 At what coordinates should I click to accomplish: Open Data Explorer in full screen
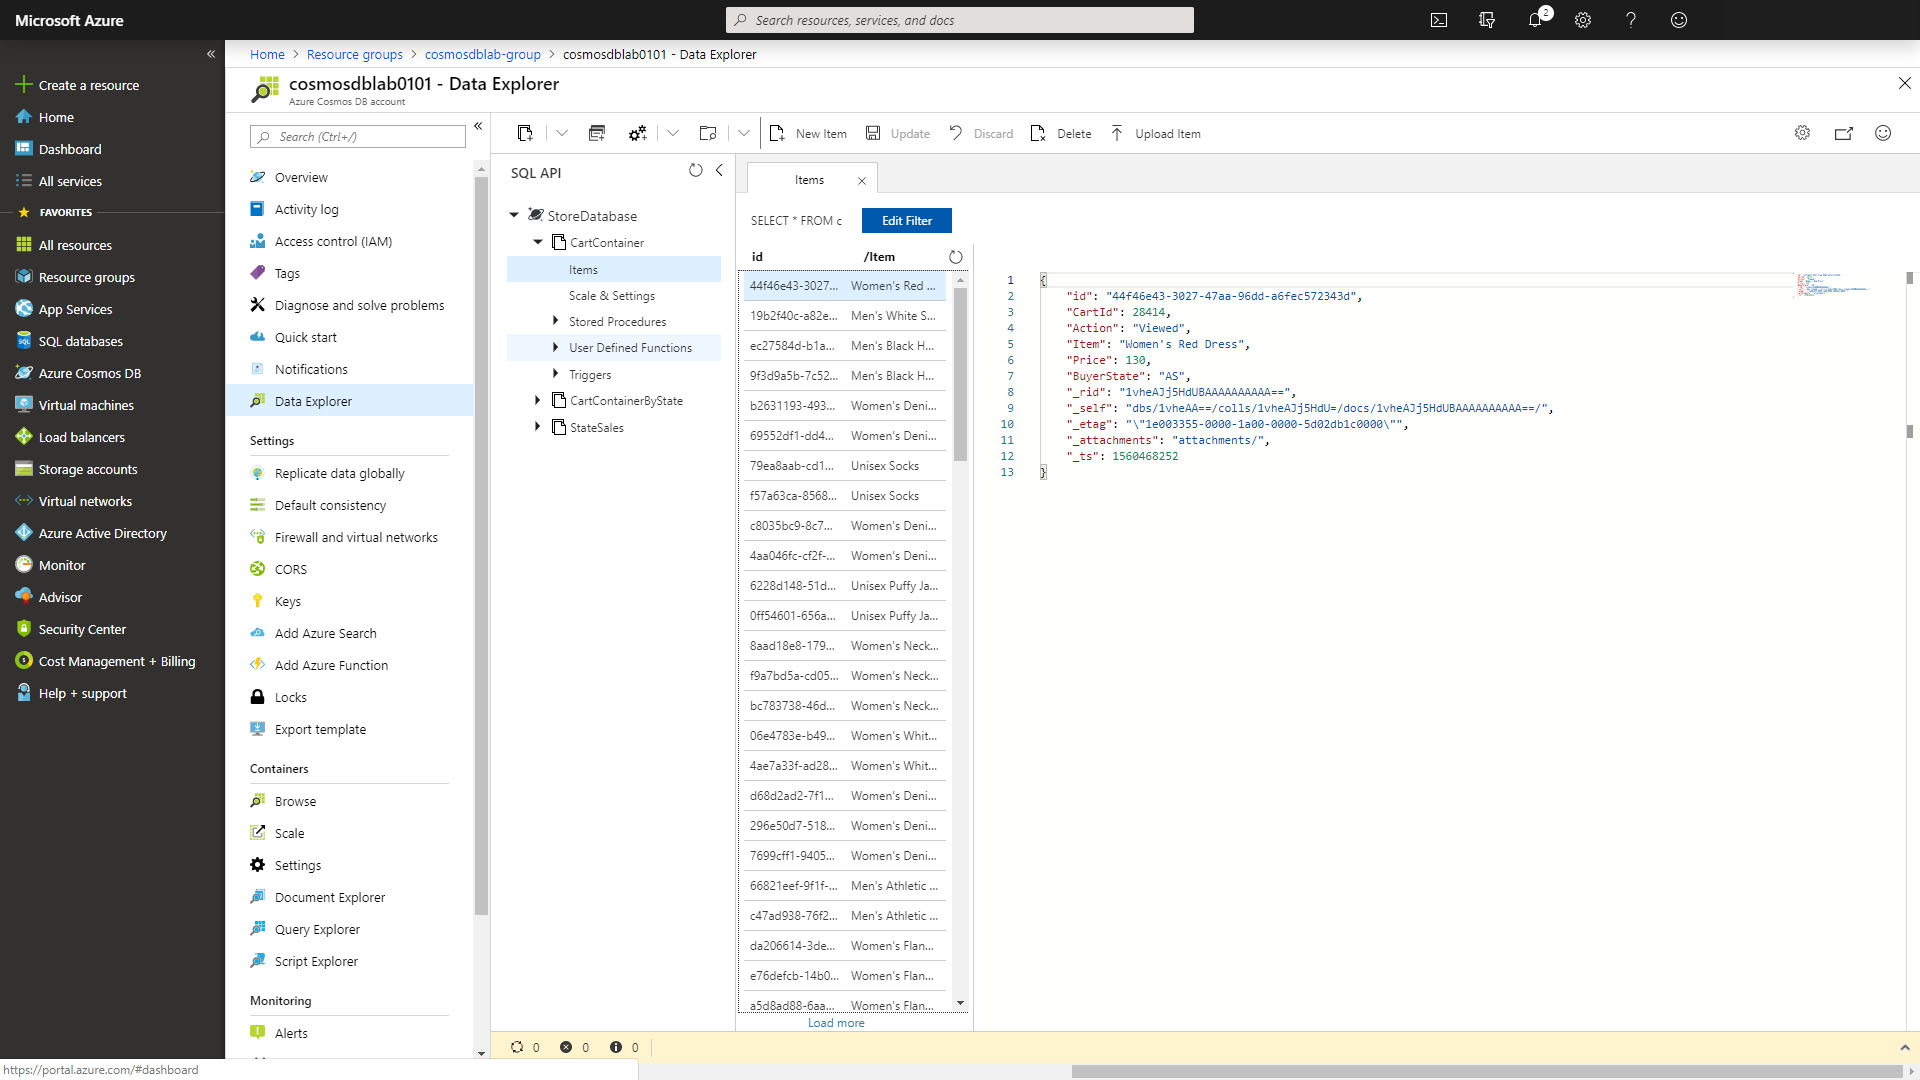(1843, 133)
